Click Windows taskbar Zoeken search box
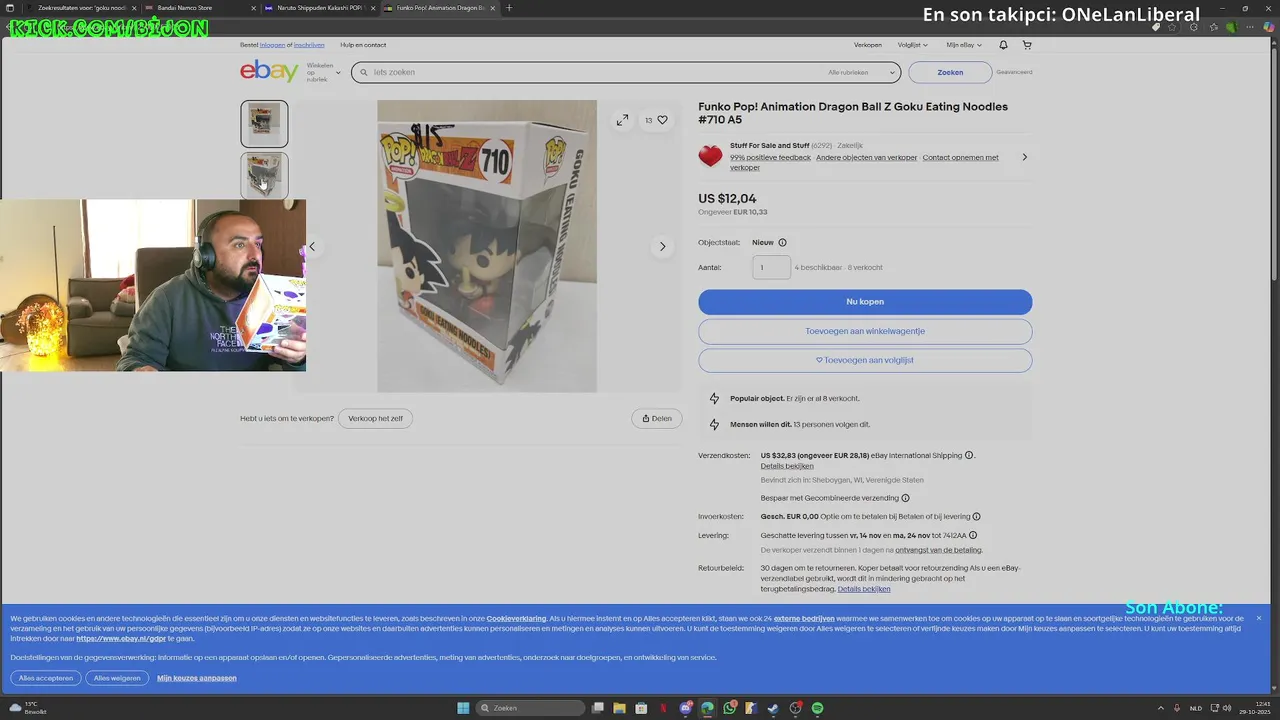This screenshot has height=720, width=1280. pyautogui.click(x=528, y=708)
